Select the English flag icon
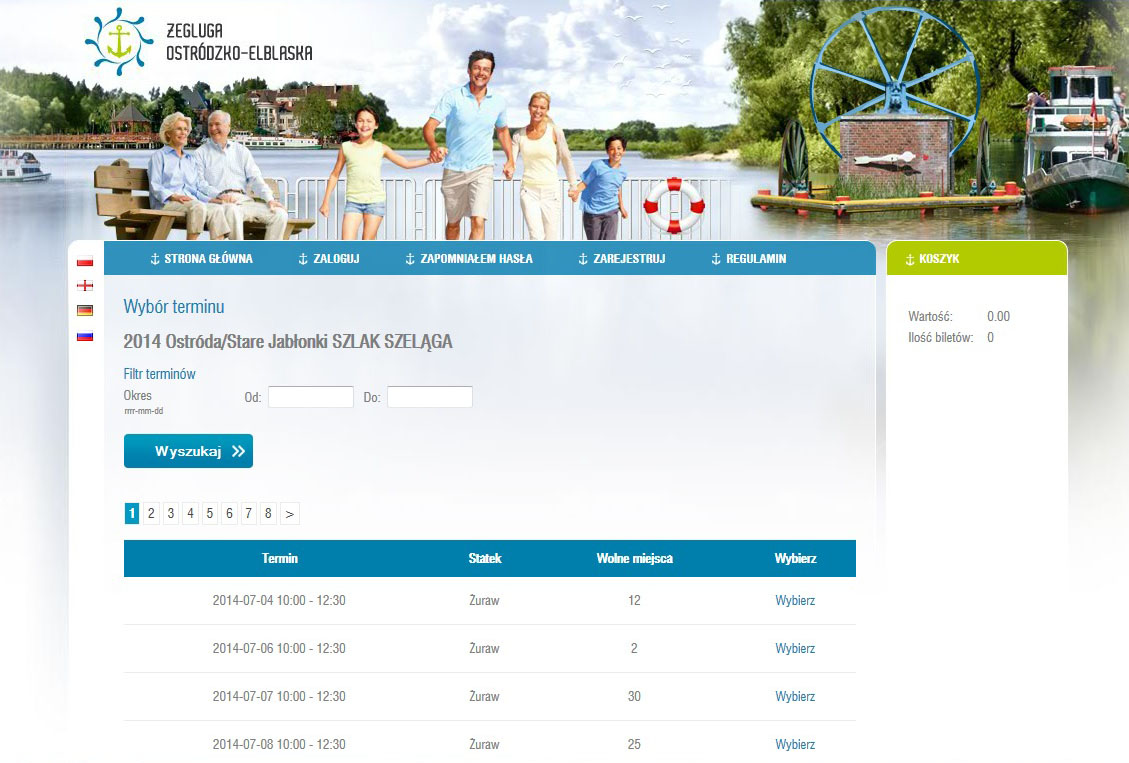Image resolution: width=1129 pixels, height=763 pixels. click(85, 285)
